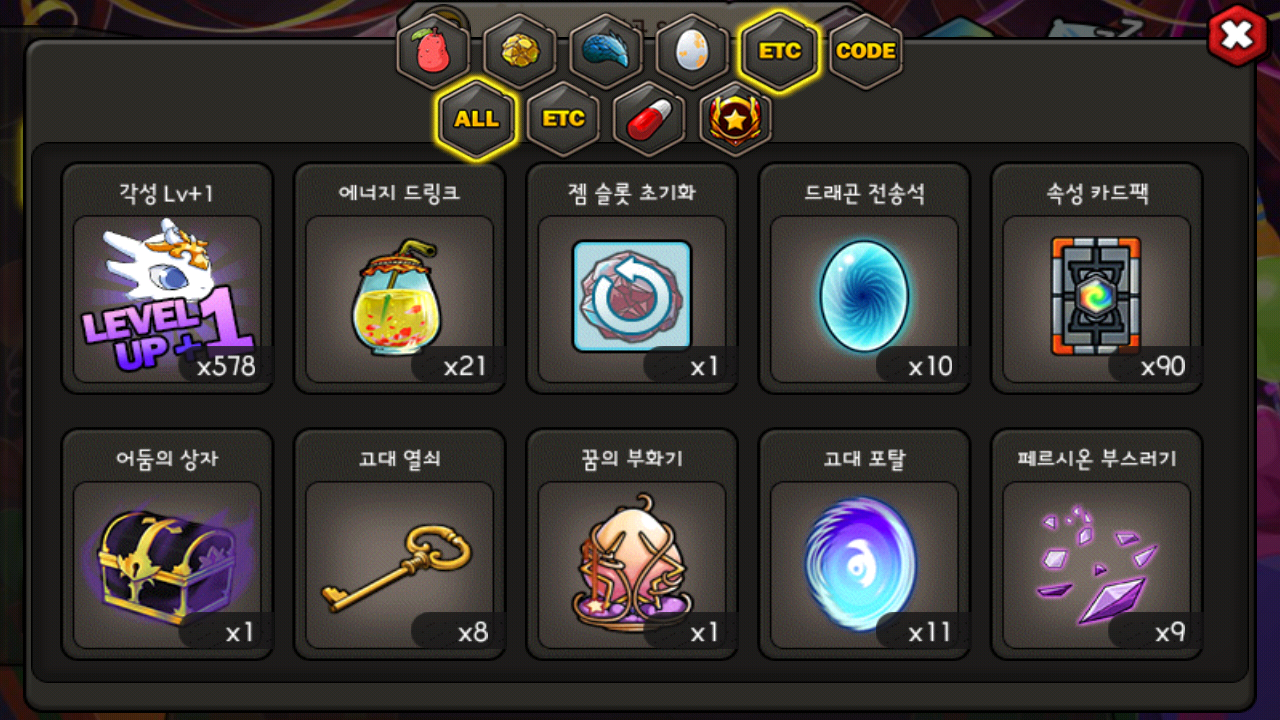The height and width of the screenshot is (720, 1280).
Task: Filter by ETC sub-category
Action: [563, 119]
